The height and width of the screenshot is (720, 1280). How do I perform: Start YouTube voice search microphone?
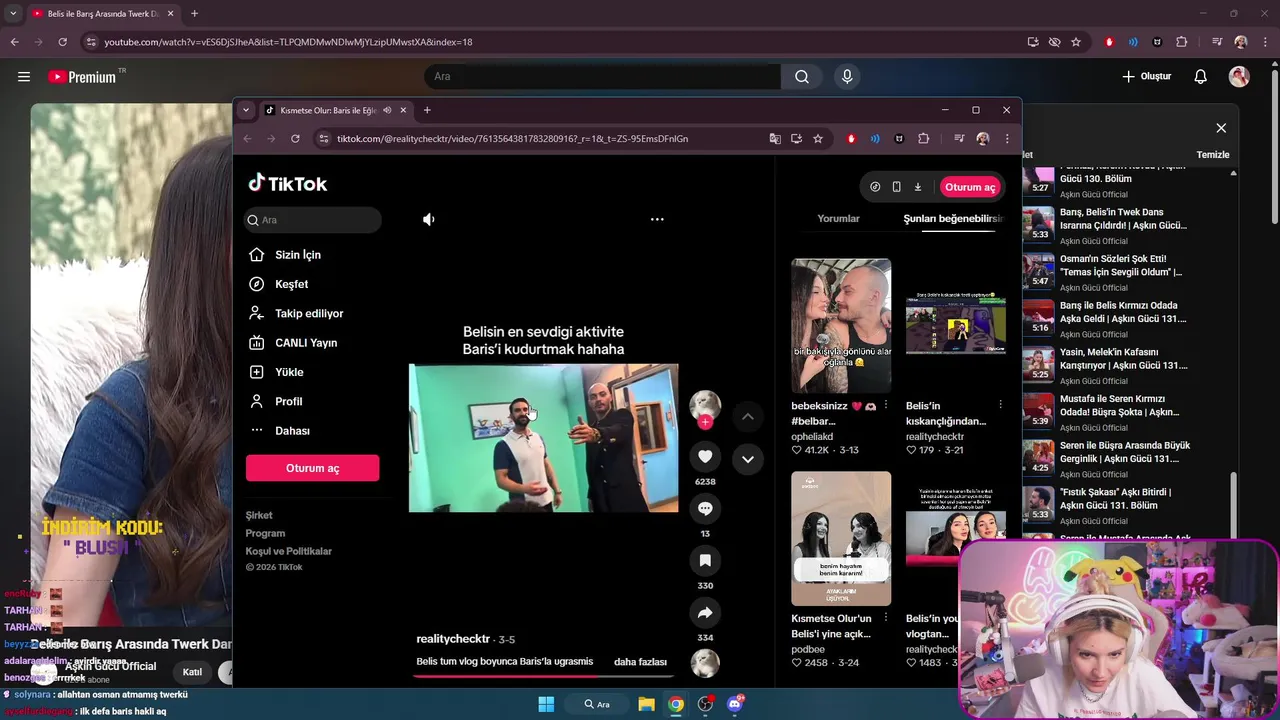(x=847, y=77)
